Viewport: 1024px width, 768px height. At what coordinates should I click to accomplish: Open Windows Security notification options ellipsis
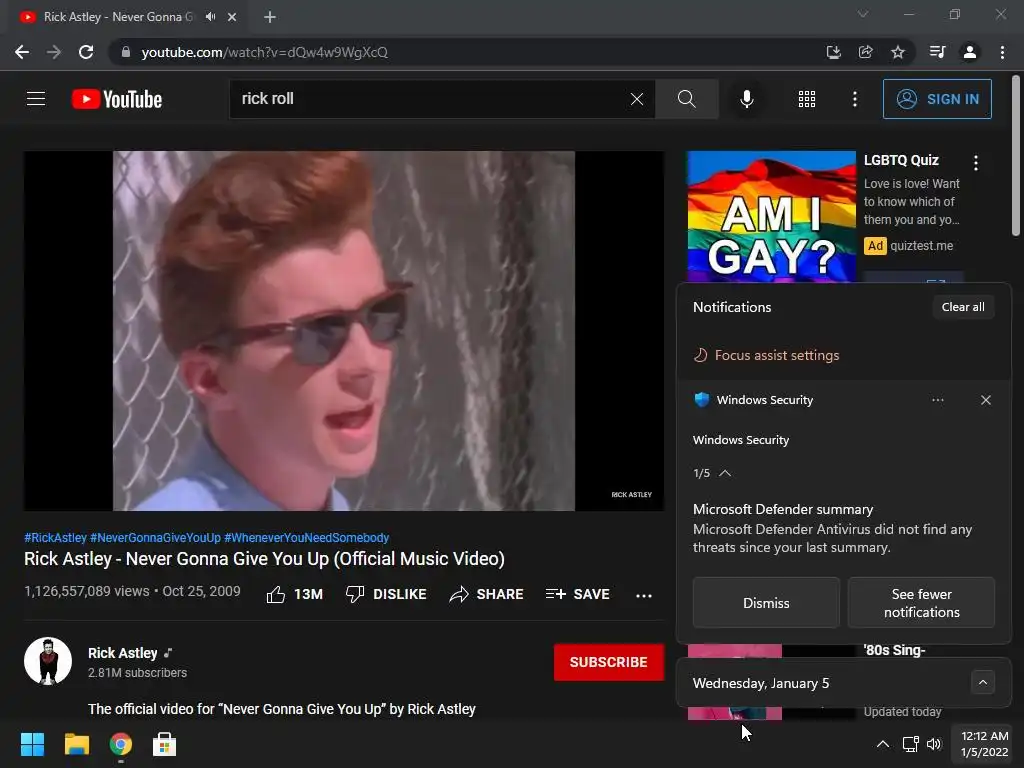point(938,400)
